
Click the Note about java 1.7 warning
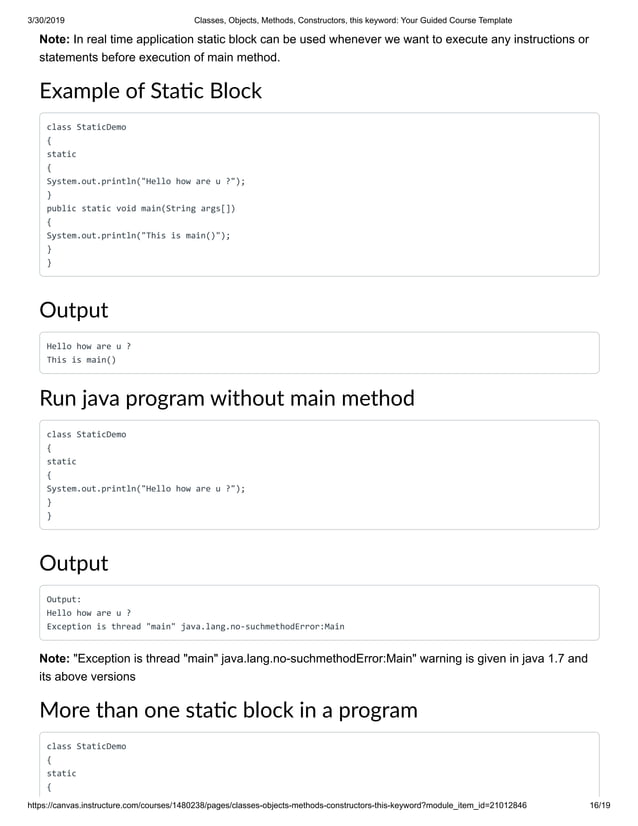[x=313, y=667]
